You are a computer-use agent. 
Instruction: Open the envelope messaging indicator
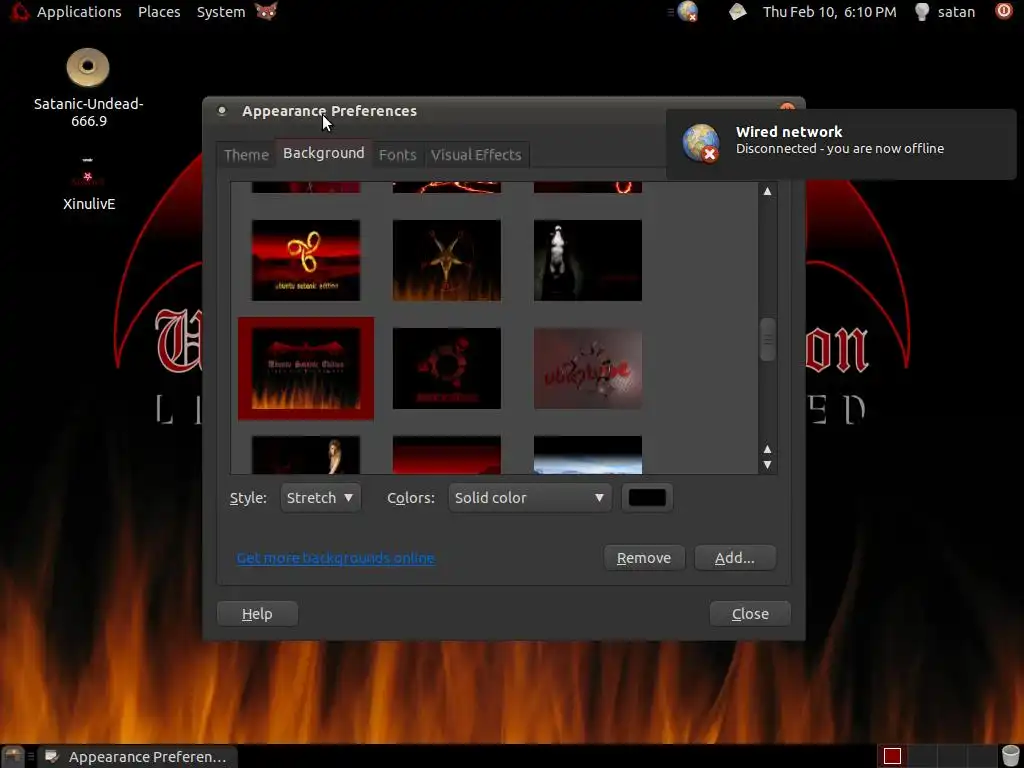737,12
